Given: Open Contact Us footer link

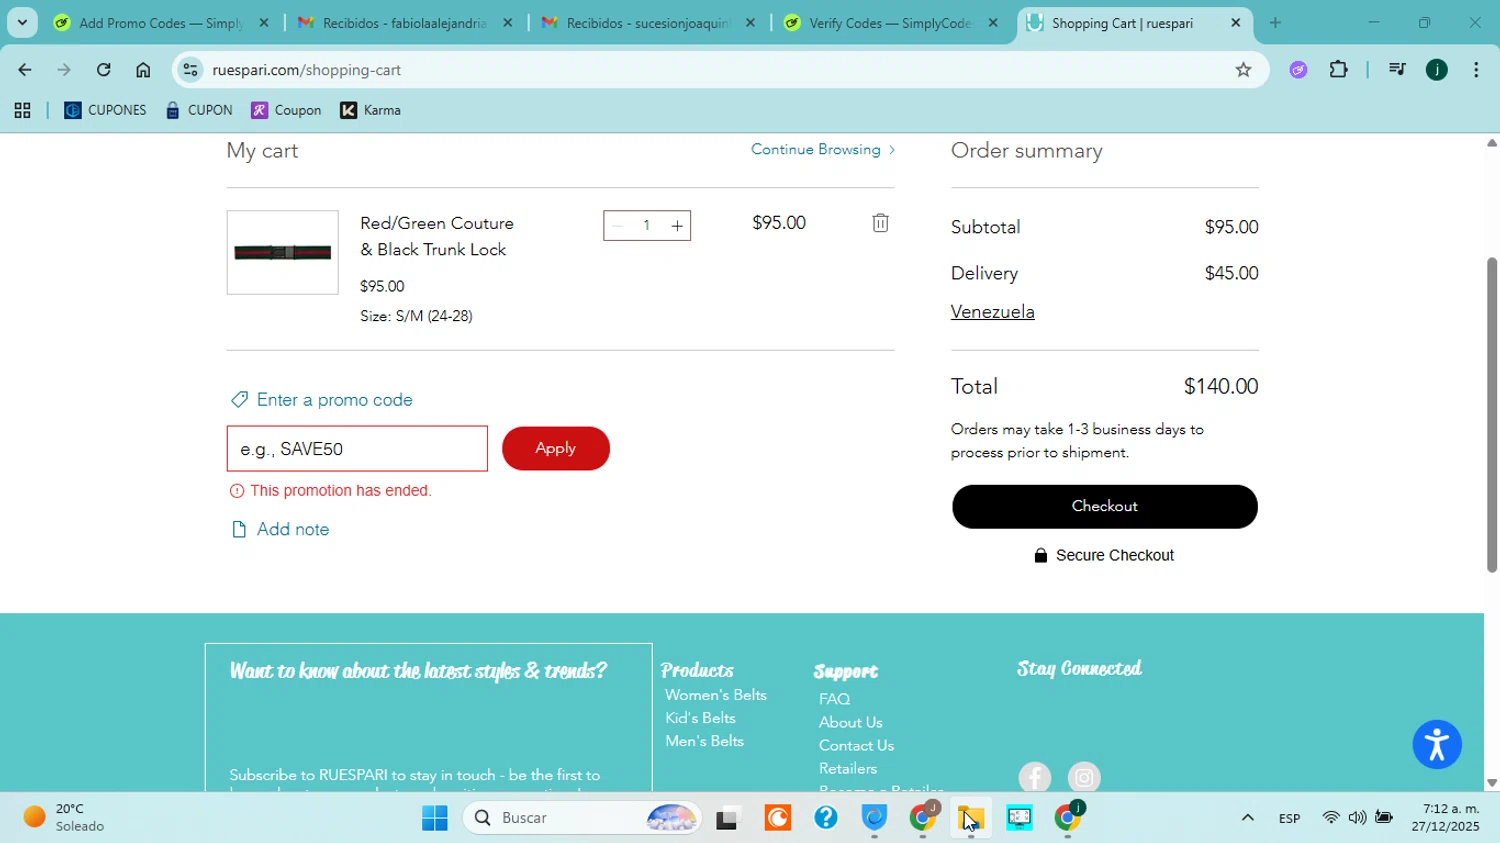Looking at the screenshot, I should pos(856,745).
